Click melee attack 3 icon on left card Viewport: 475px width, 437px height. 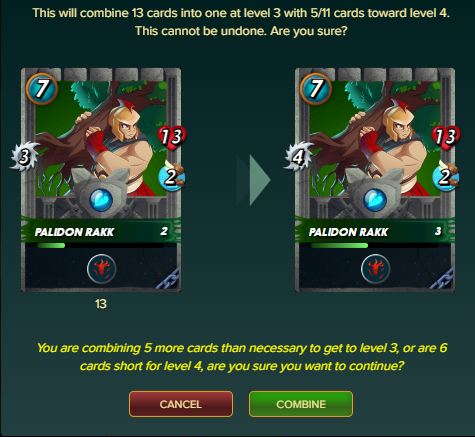coord(24,156)
